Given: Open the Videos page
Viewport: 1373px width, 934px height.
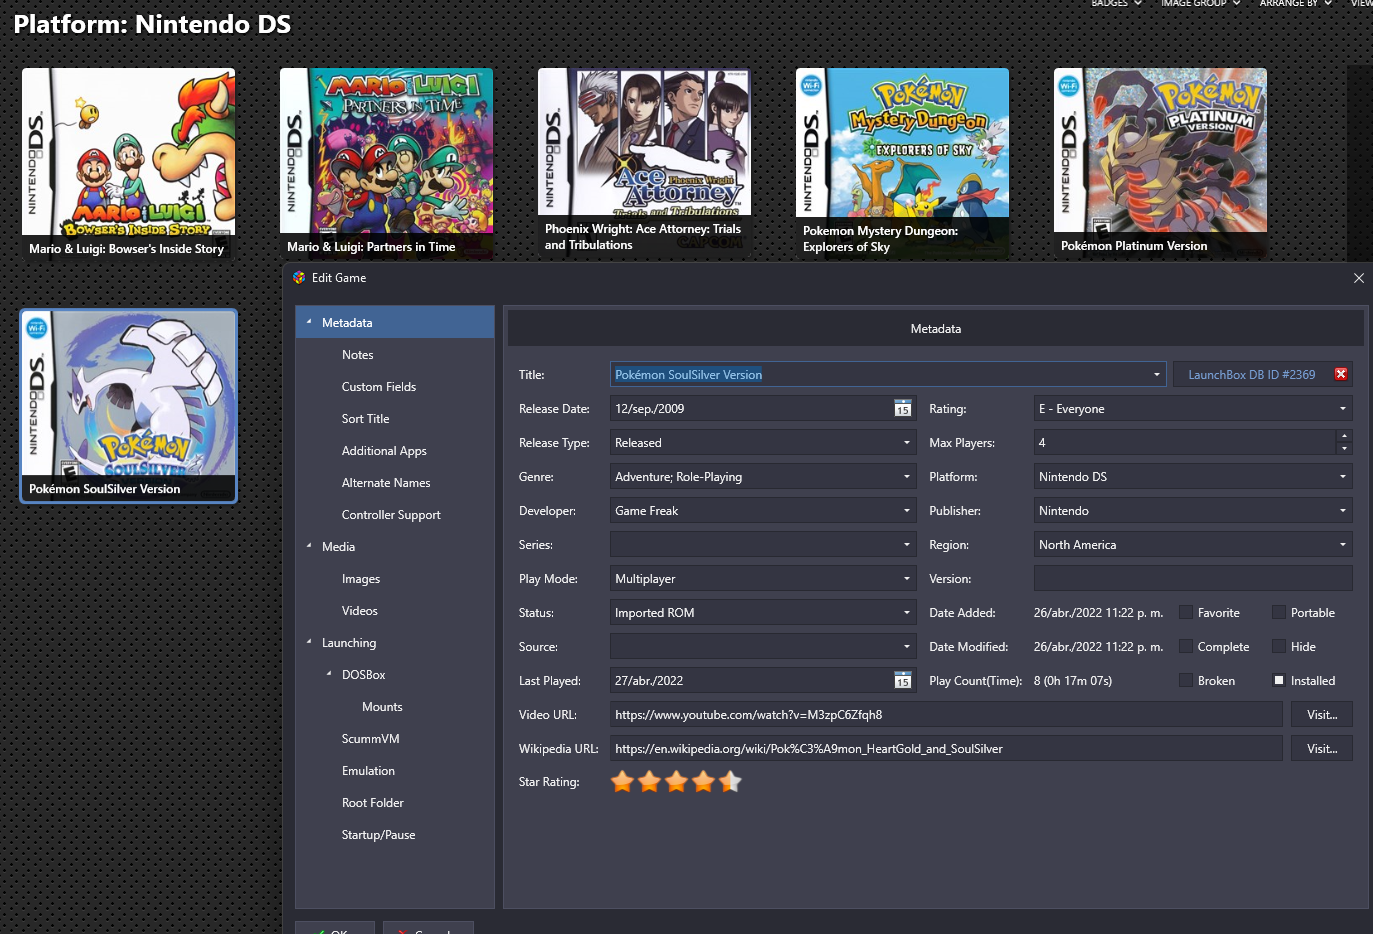Looking at the screenshot, I should coord(359,611).
